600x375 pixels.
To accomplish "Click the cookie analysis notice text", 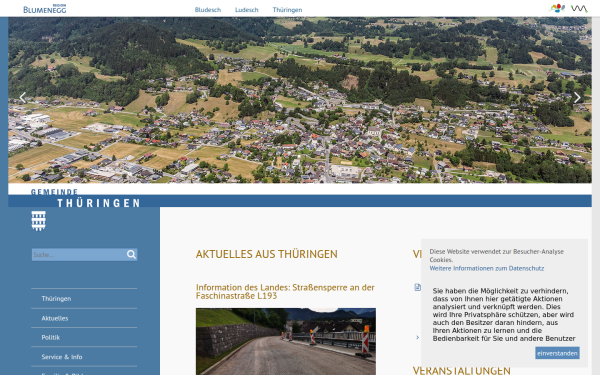I will pyautogui.click(x=497, y=256).
